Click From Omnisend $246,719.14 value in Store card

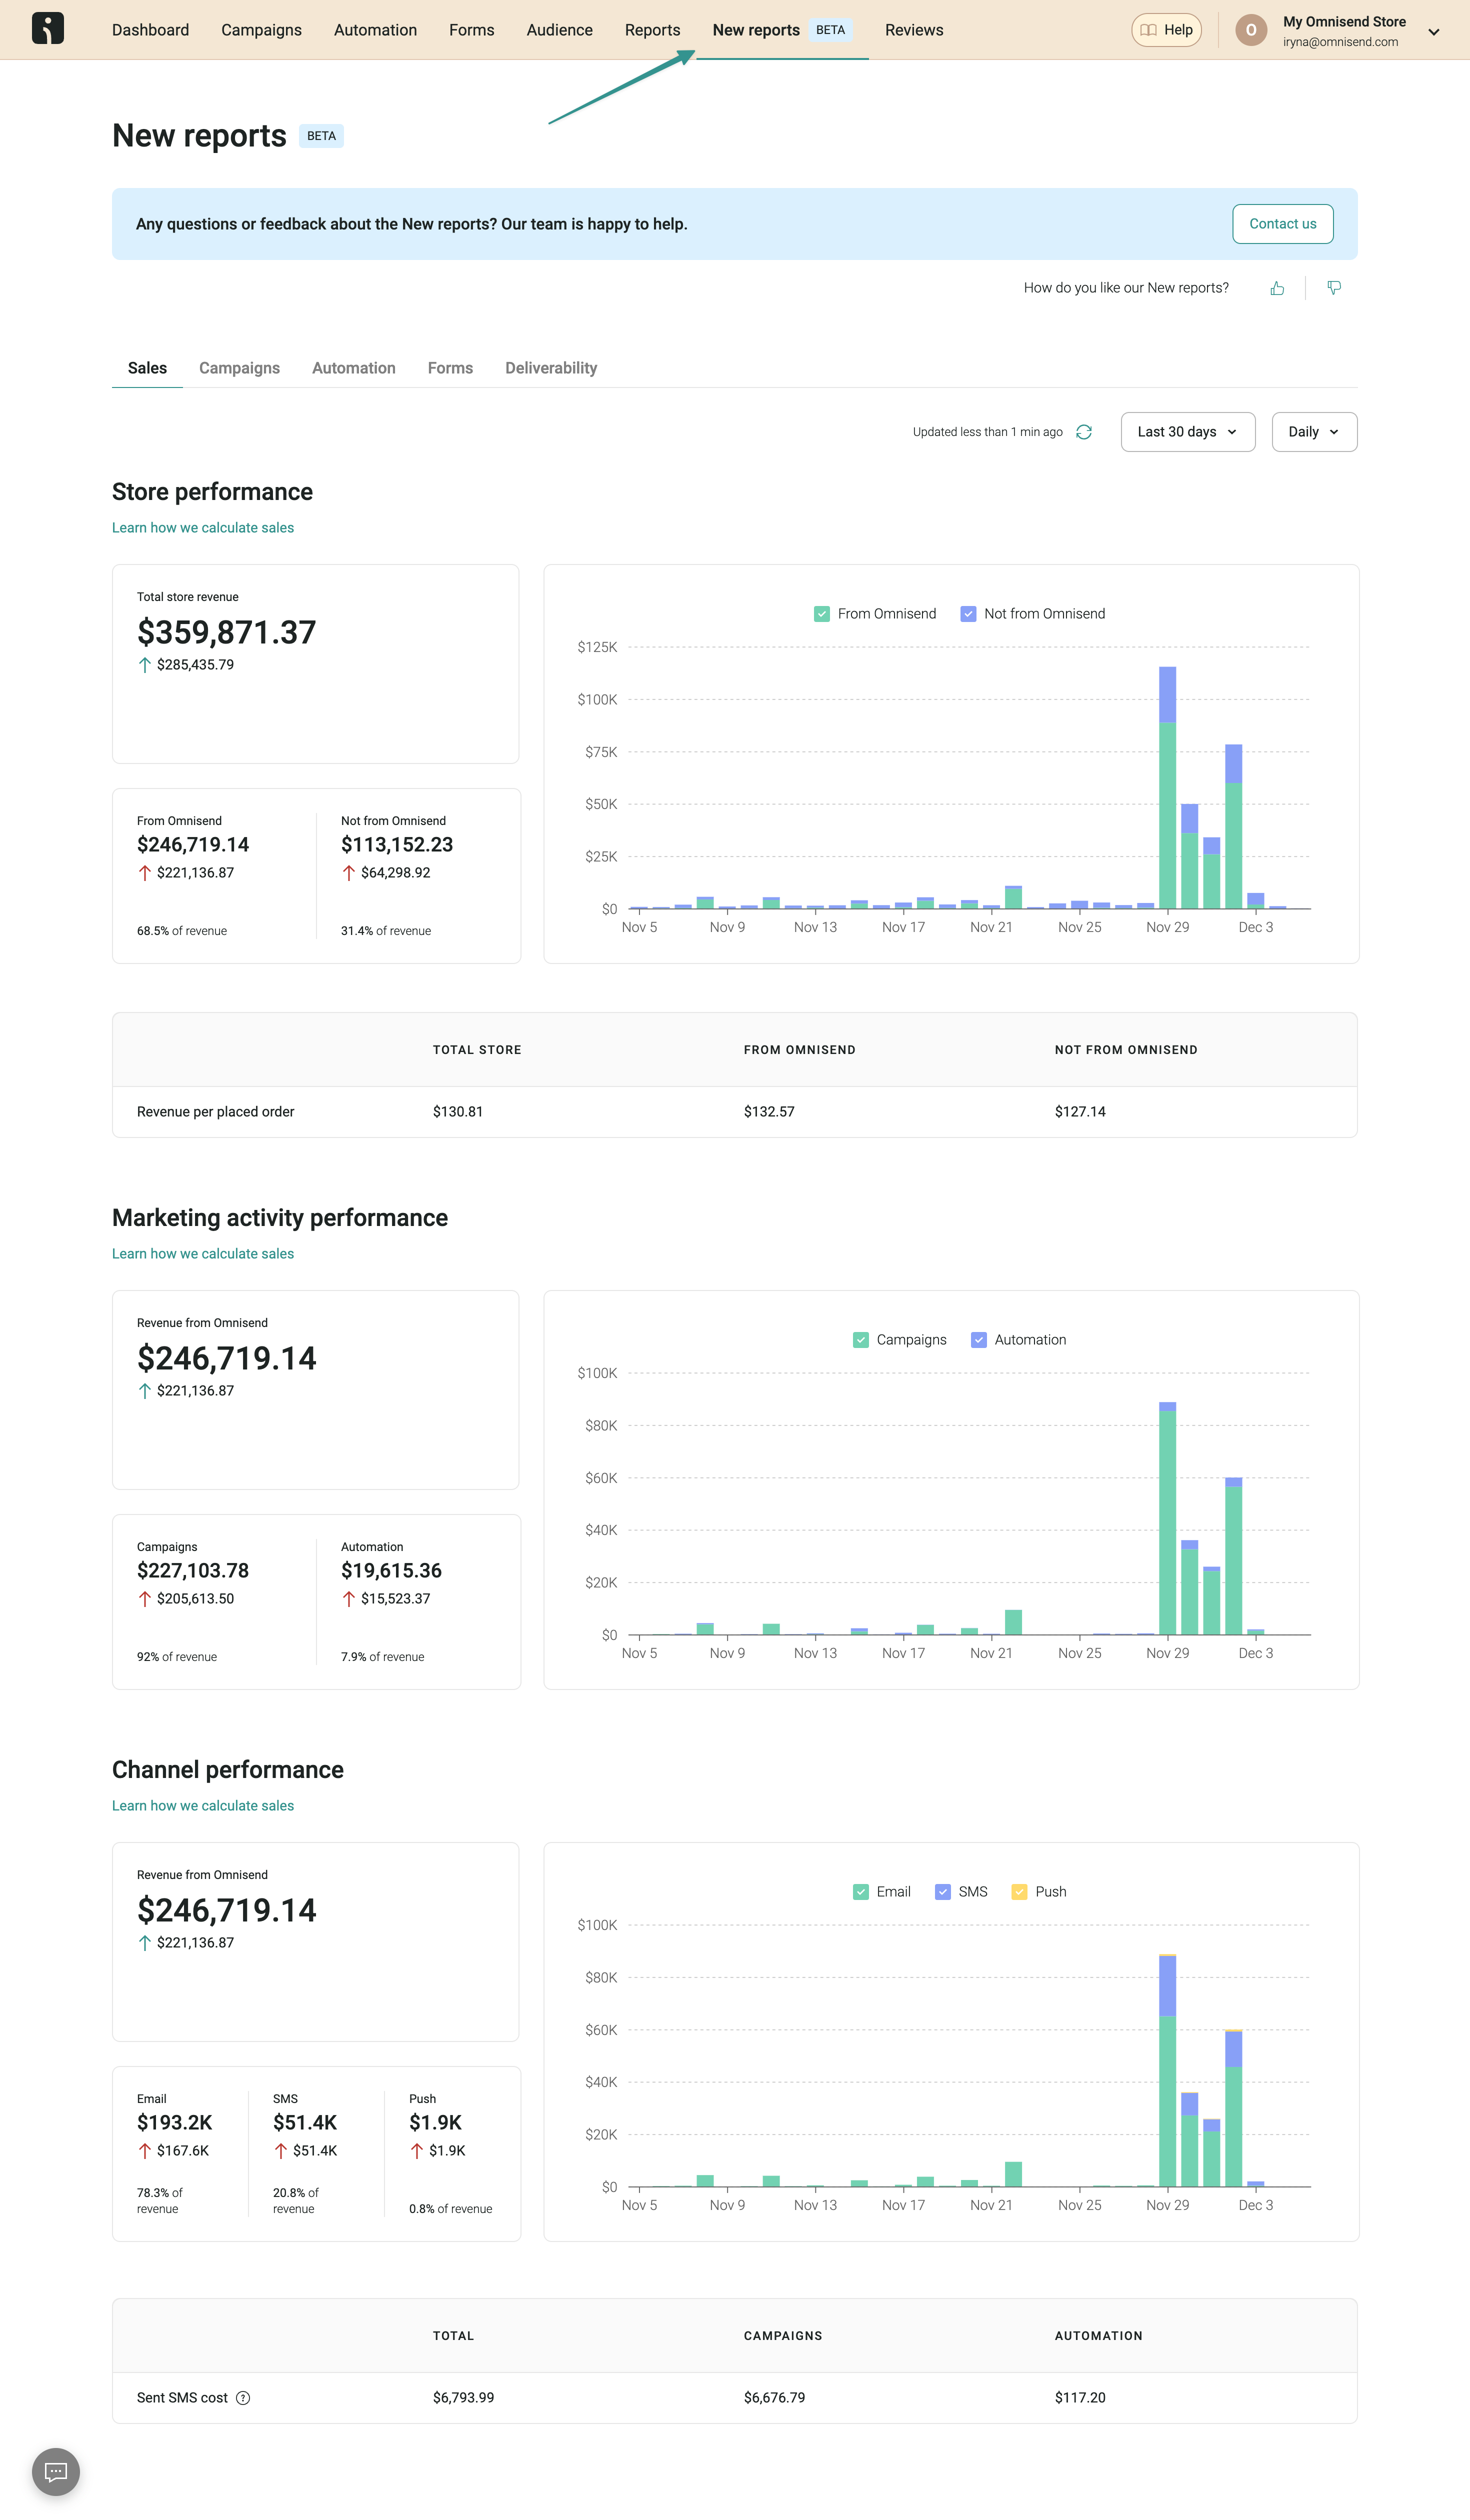pyautogui.click(x=193, y=845)
